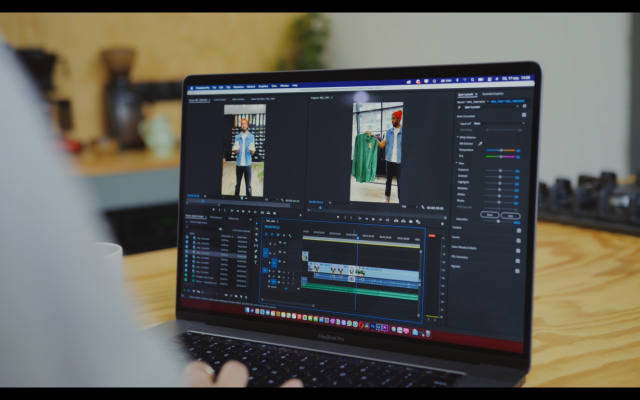The image size is (640, 400).
Task: Select the green audio clip in timeline
Action: coord(359,291)
